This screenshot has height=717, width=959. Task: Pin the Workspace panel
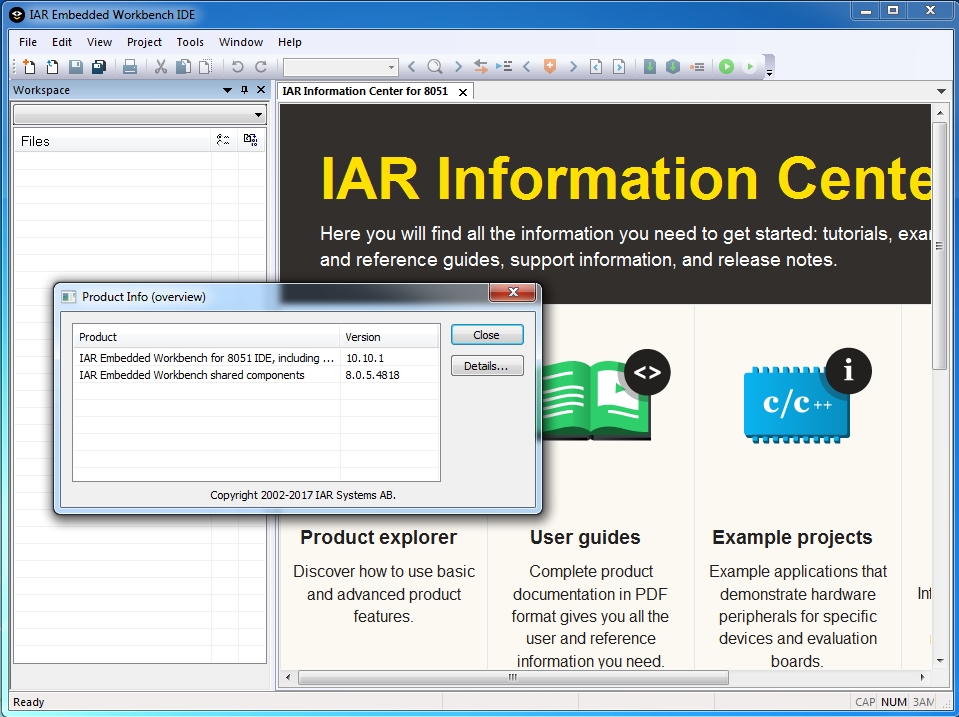pos(244,90)
